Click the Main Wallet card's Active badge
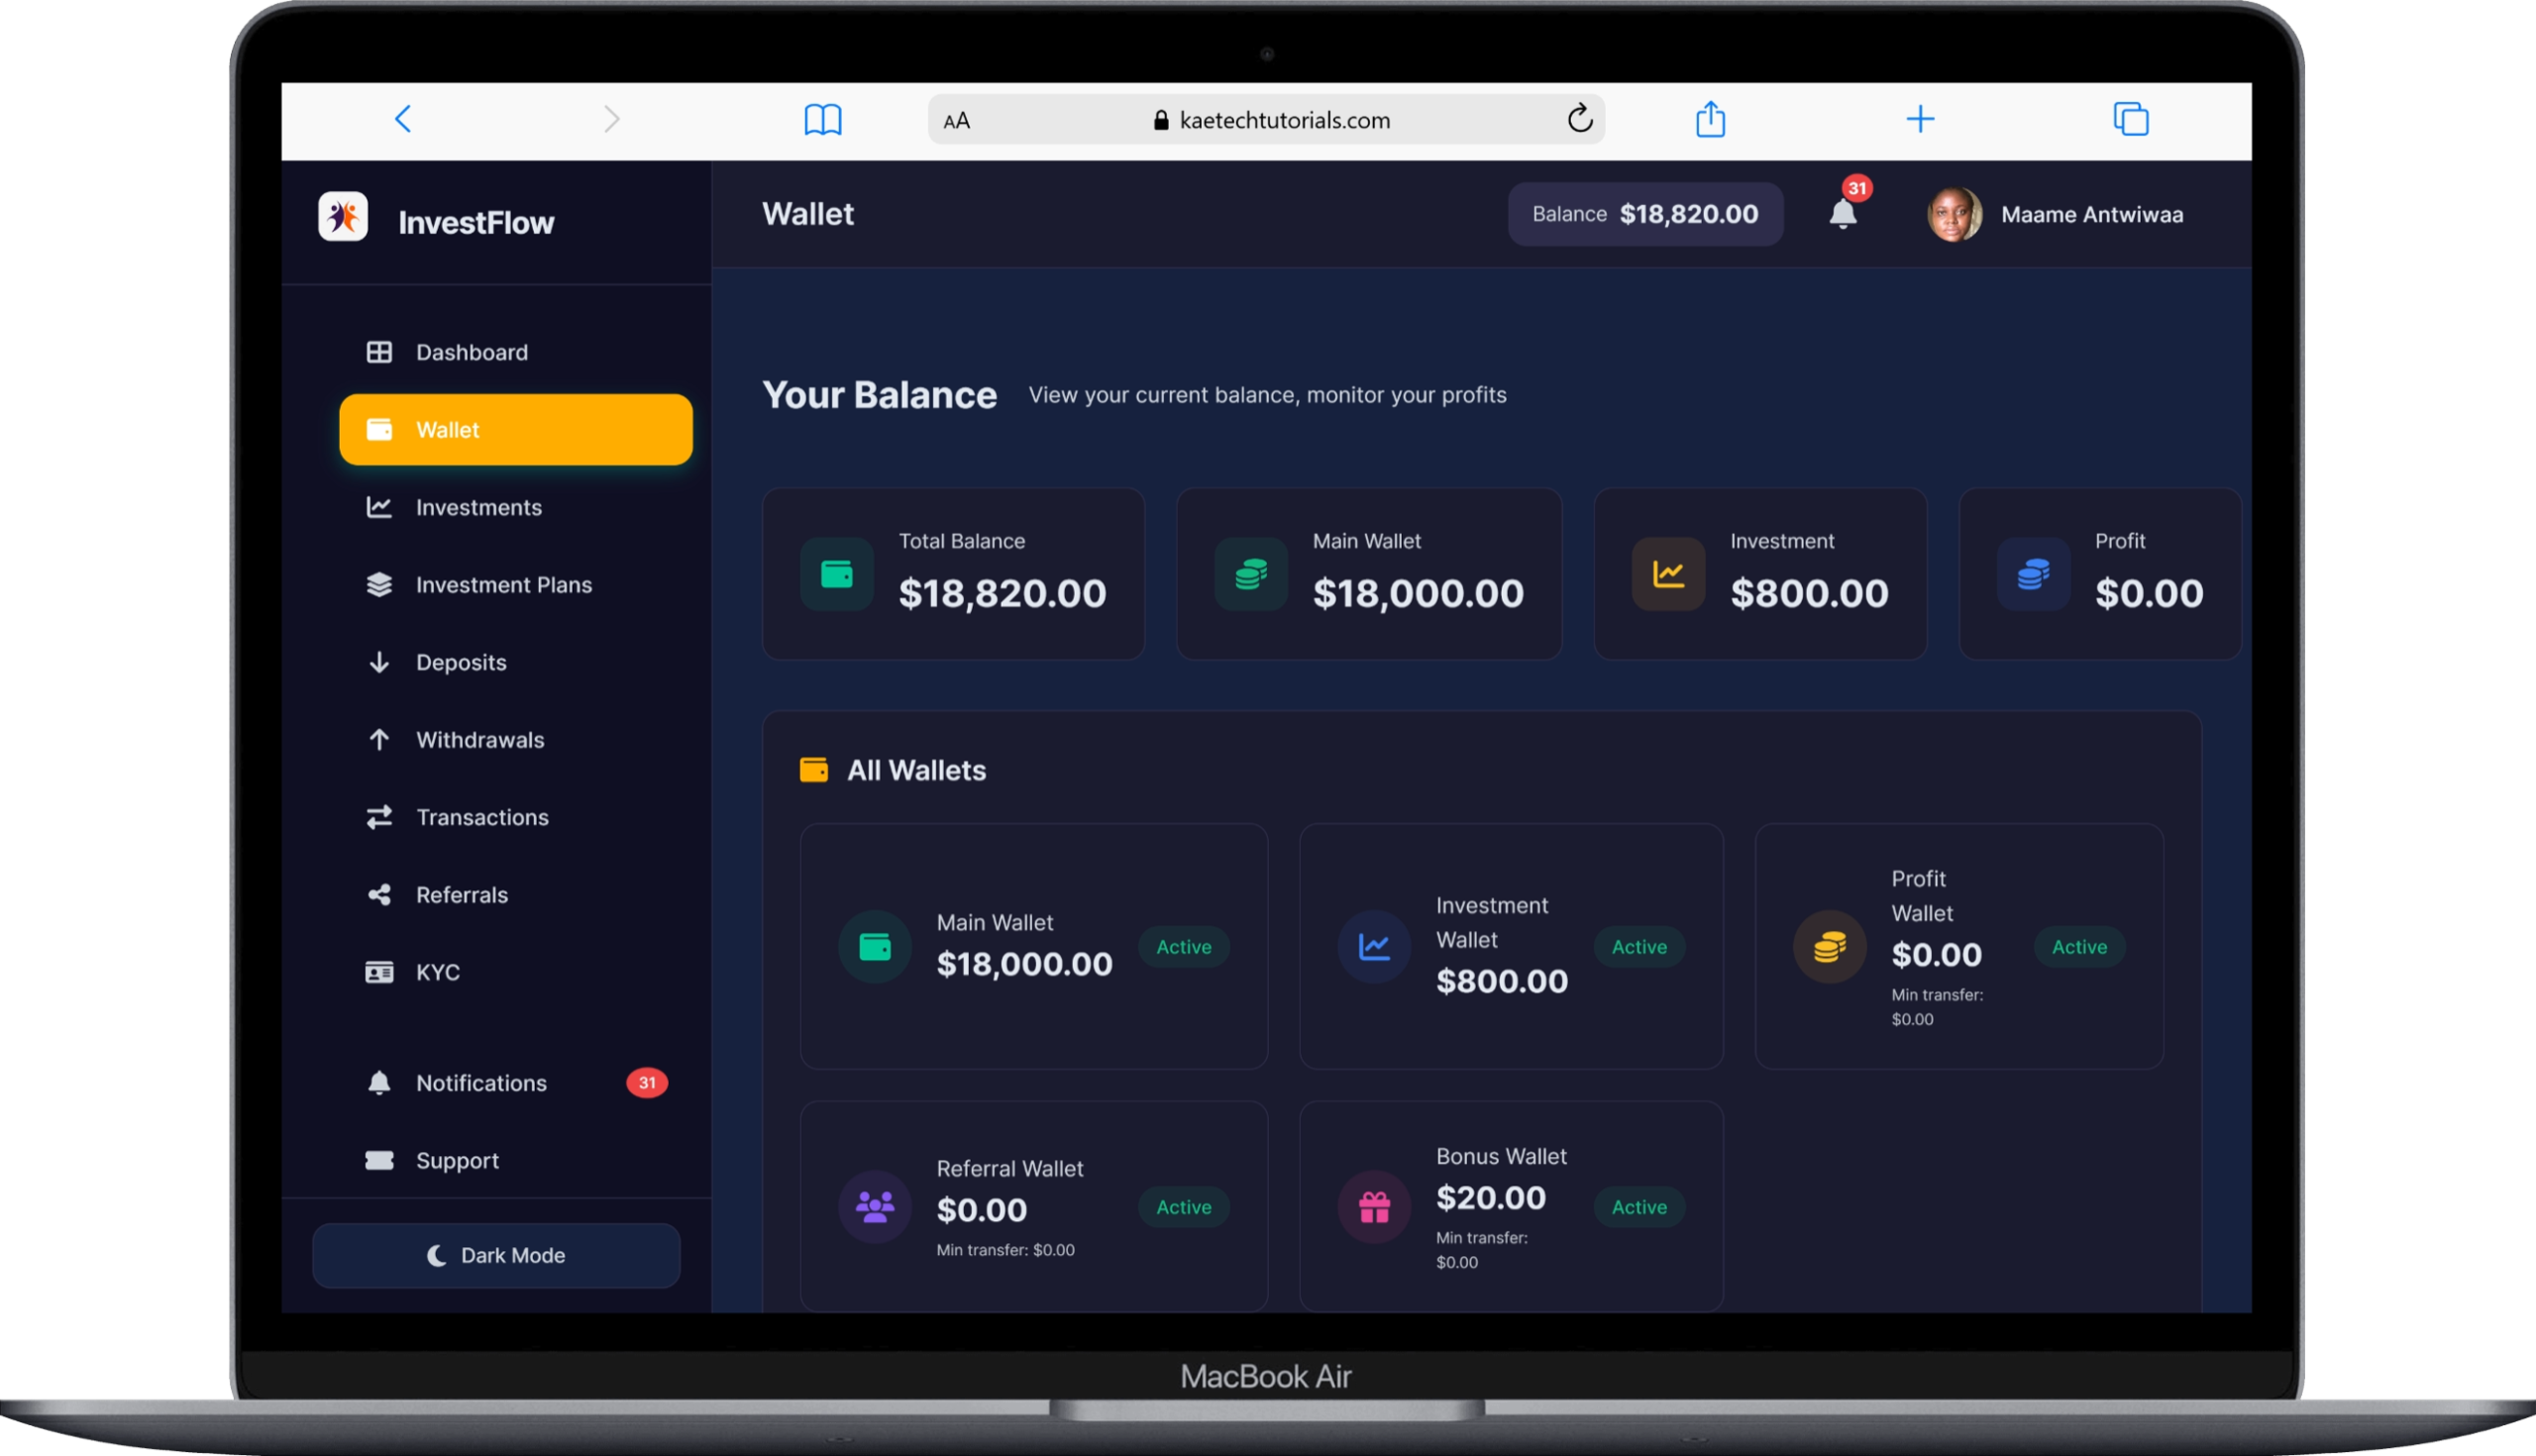Image resolution: width=2536 pixels, height=1456 pixels. pyautogui.click(x=1184, y=947)
